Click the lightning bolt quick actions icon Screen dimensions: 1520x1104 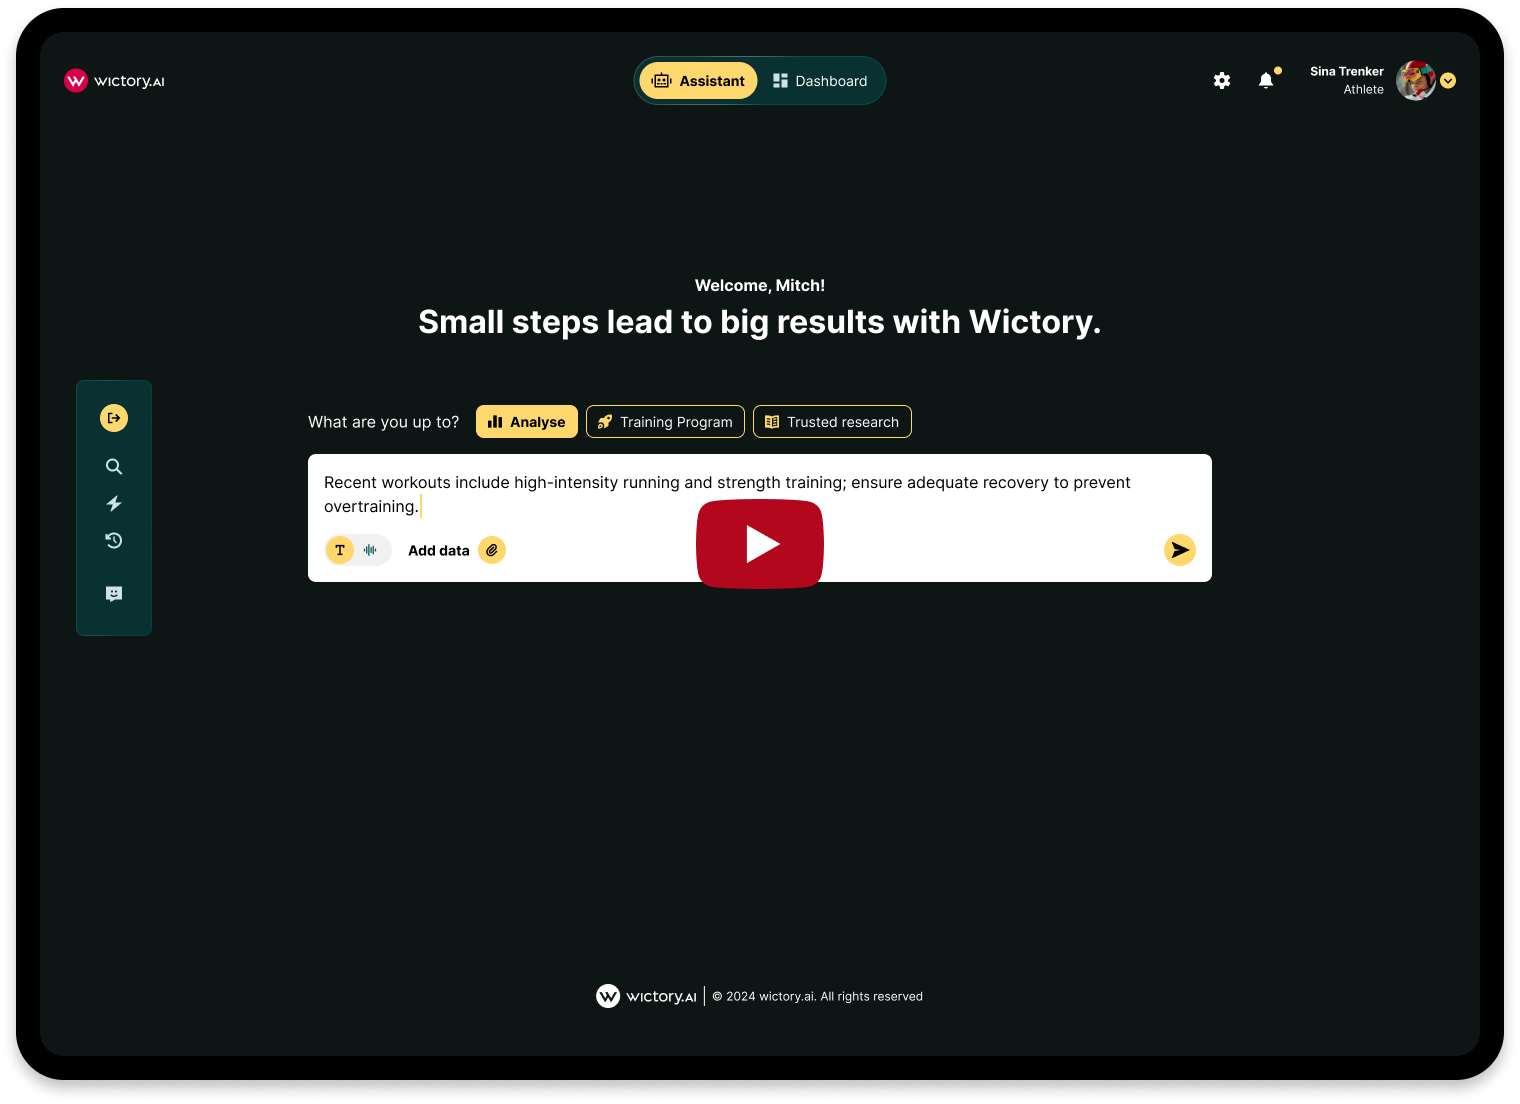pyautogui.click(x=114, y=504)
